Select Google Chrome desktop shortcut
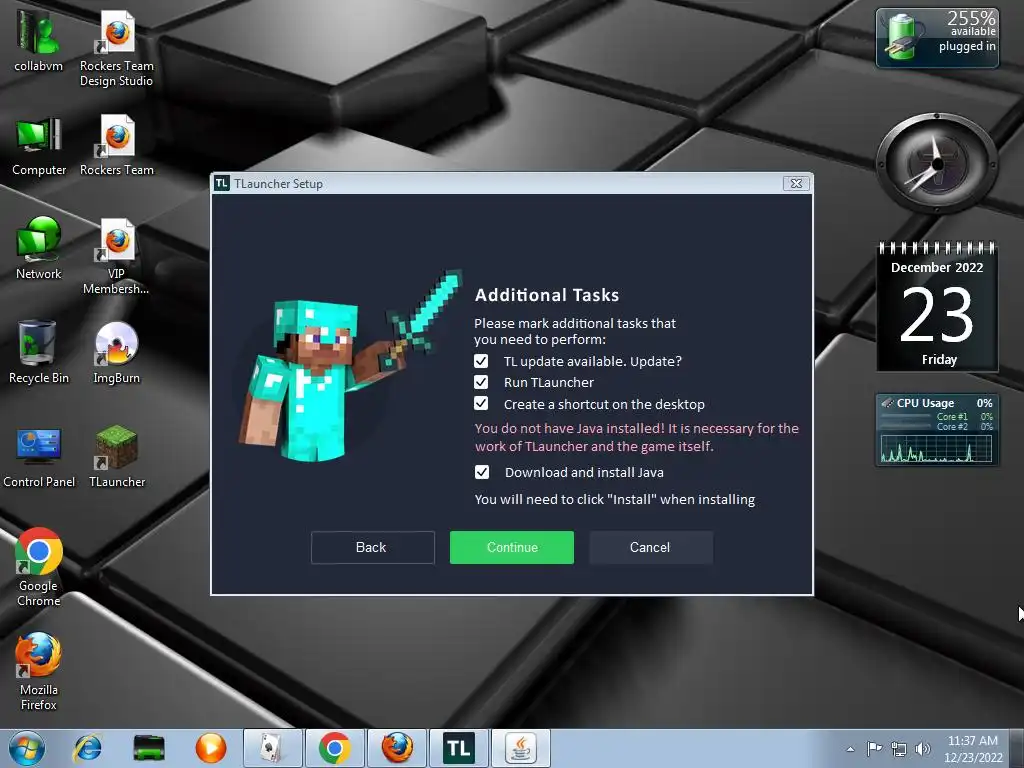The image size is (1024, 768). 39,567
